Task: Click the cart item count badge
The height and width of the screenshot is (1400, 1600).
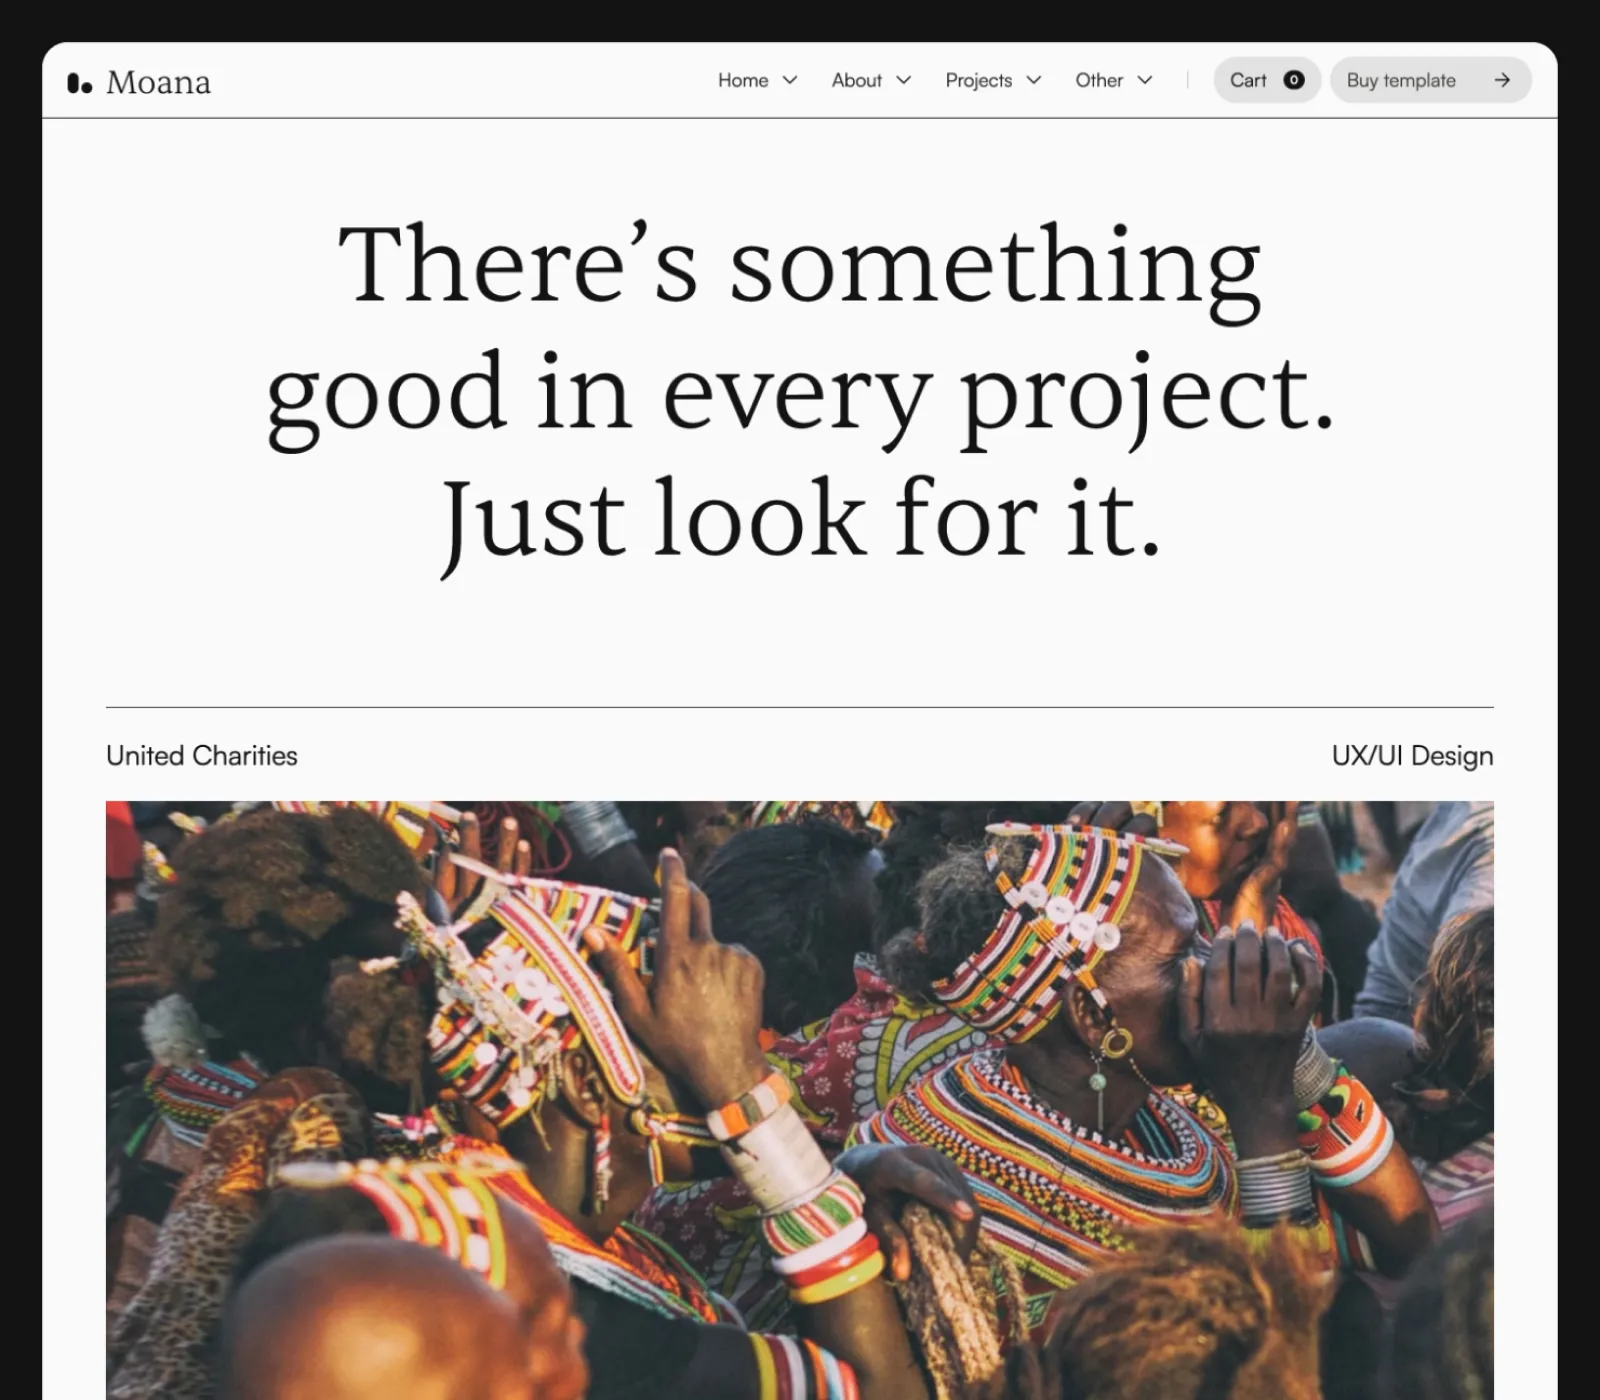Action: point(1294,80)
